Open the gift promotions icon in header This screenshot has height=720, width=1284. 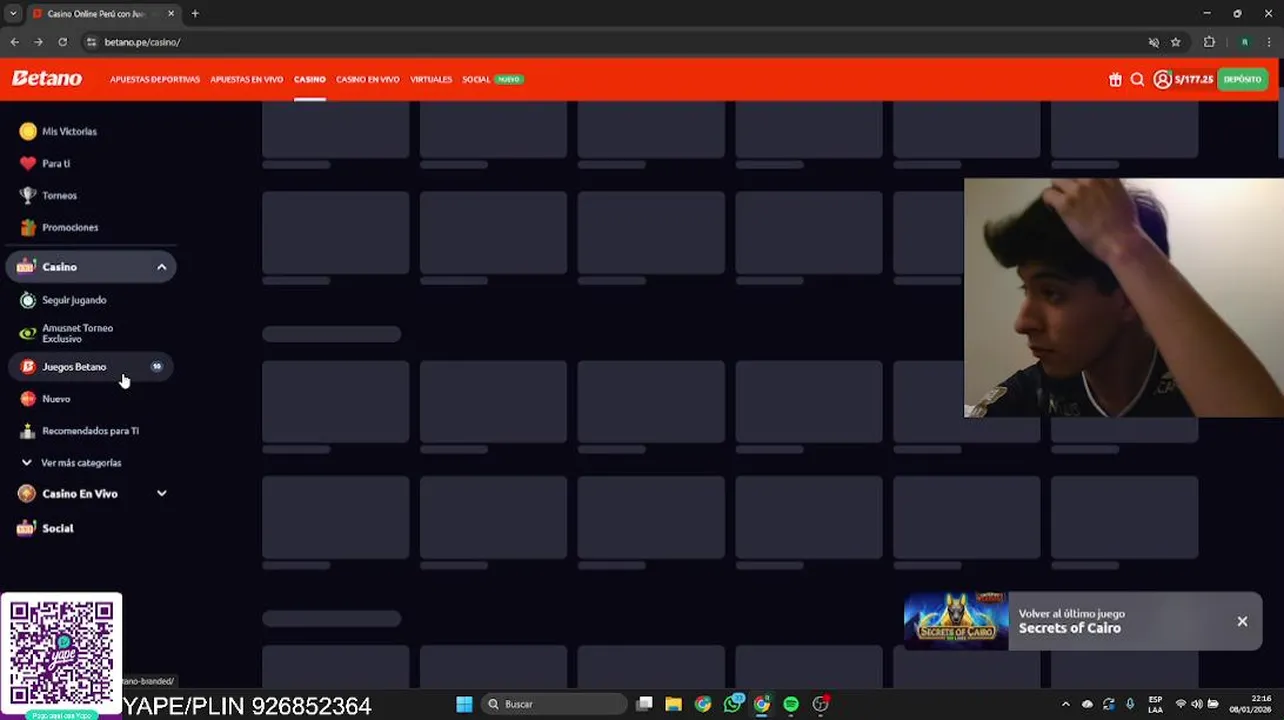[x=1115, y=79]
